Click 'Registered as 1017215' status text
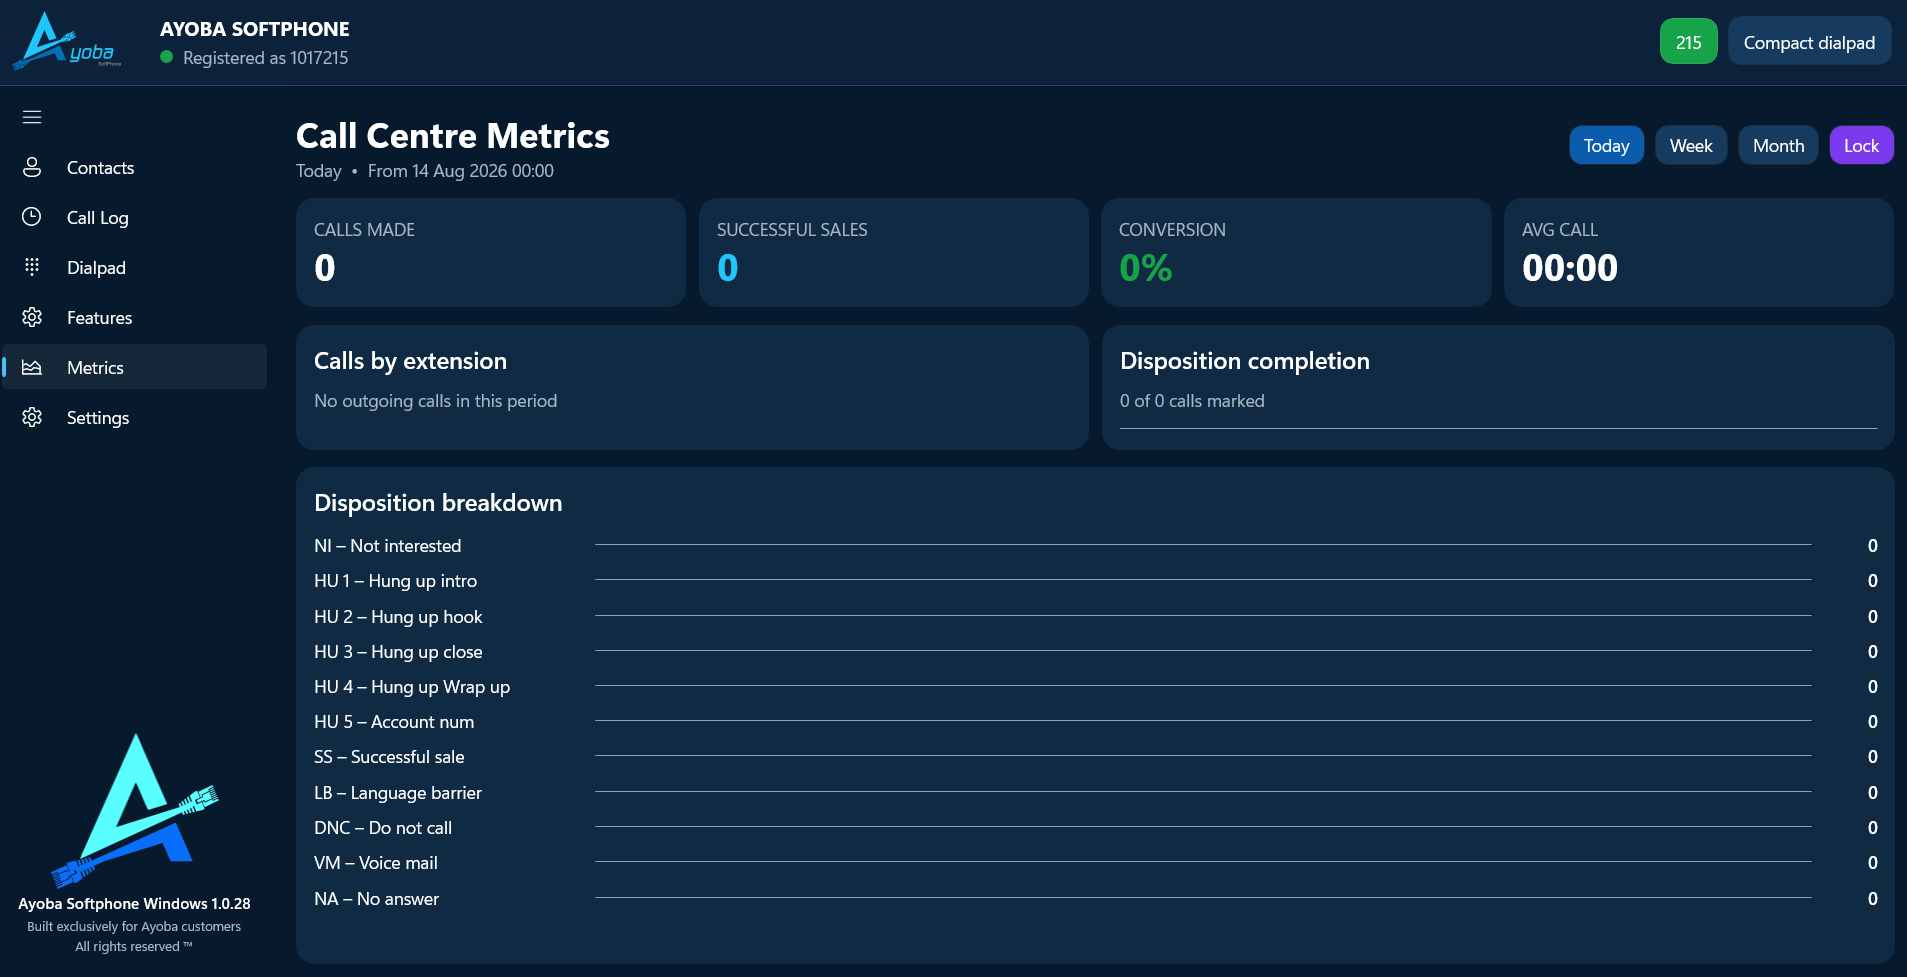Screen dimensions: 1907x977 (x=265, y=58)
